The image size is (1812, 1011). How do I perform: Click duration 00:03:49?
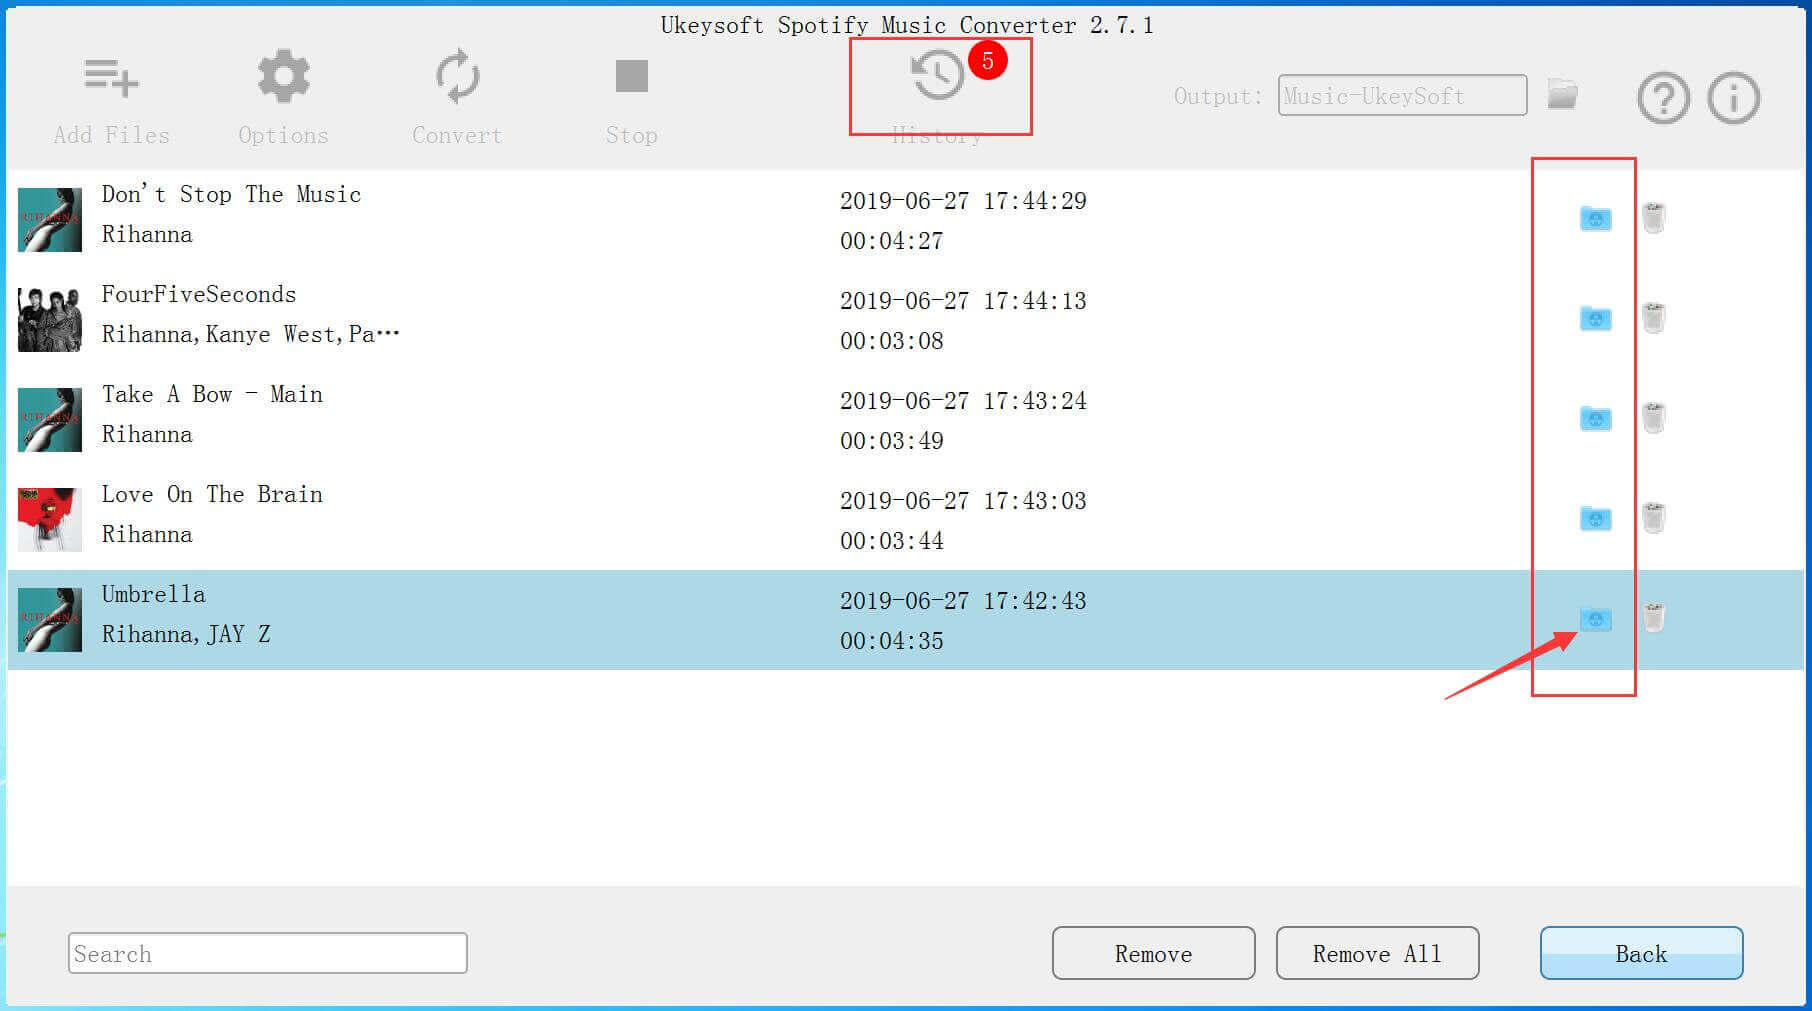(x=892, y=440)
